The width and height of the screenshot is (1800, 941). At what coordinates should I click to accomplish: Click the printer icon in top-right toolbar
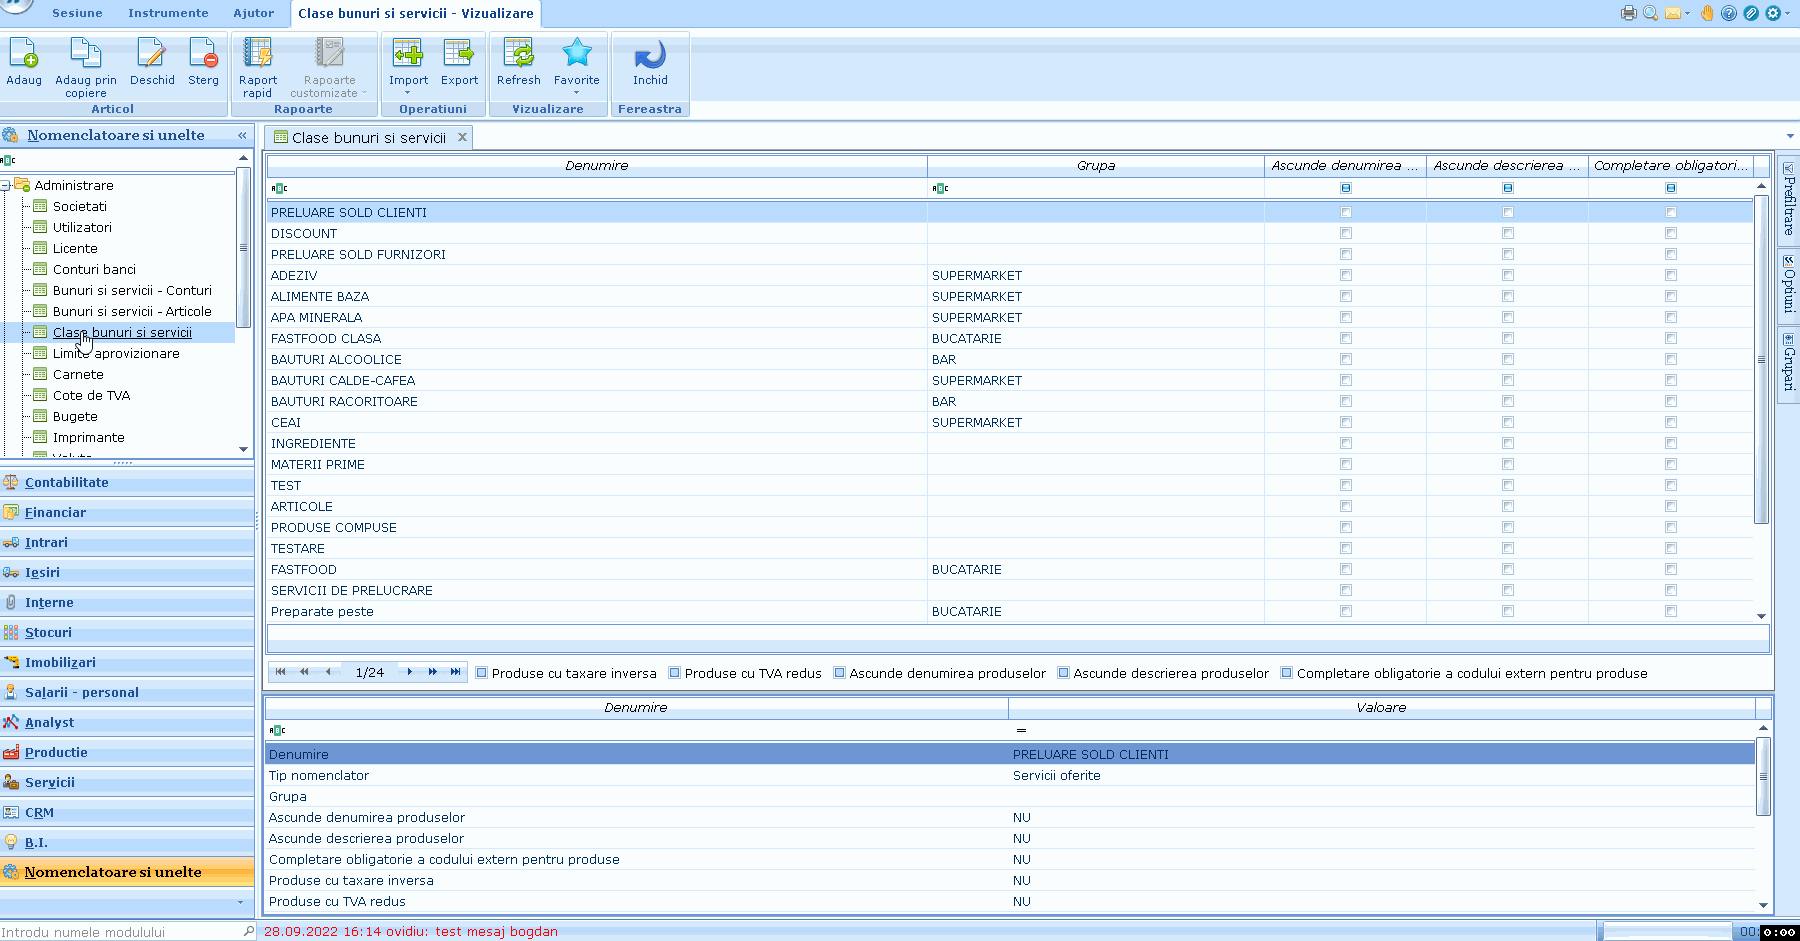tap(1629, 13)
